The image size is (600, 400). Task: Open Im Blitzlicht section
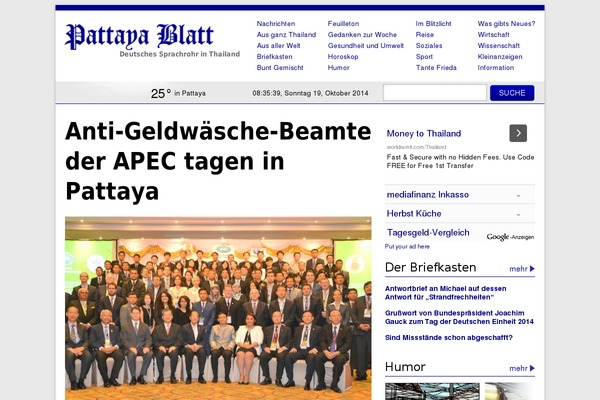tap(433, 24)
